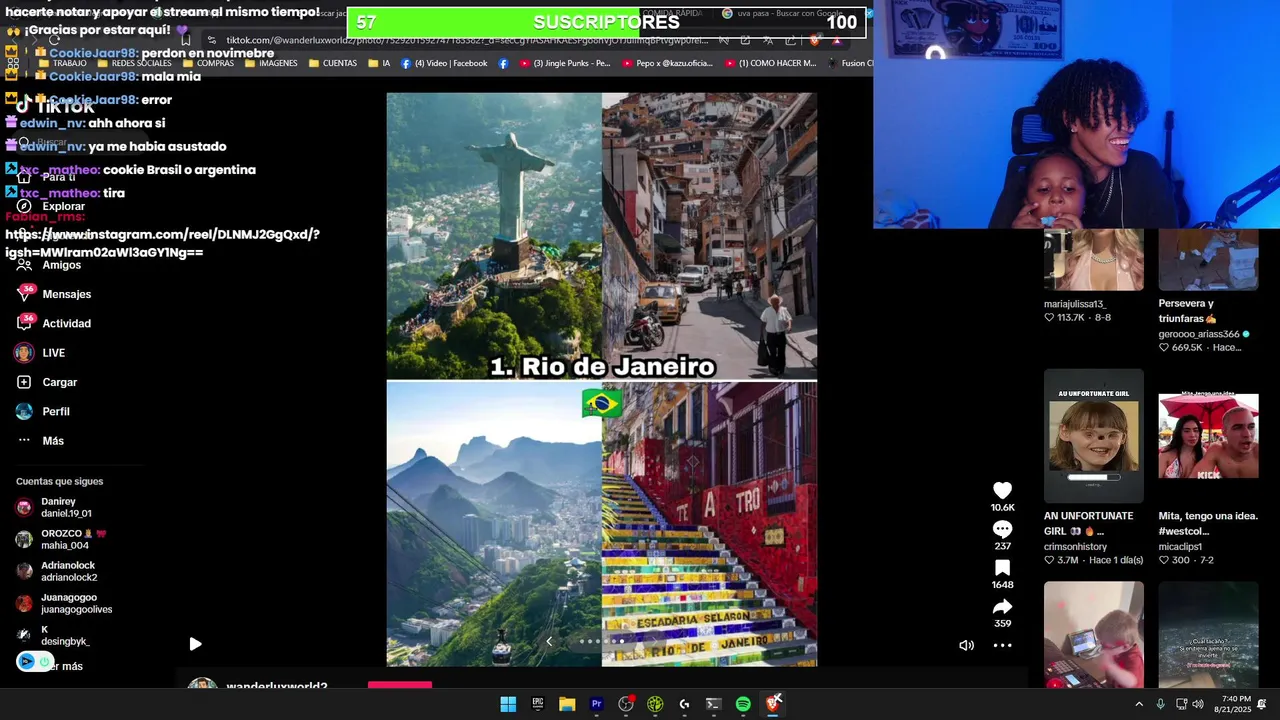Save post using the bookmark icon
This screenshot has height=720, width=1280.
1002,568
